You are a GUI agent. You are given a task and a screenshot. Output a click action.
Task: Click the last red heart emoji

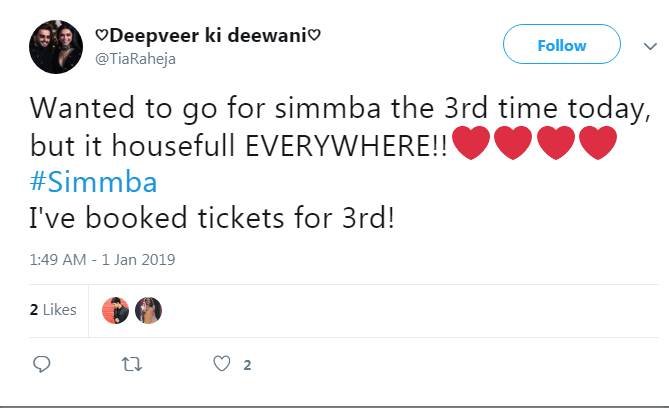coord(597,143)
